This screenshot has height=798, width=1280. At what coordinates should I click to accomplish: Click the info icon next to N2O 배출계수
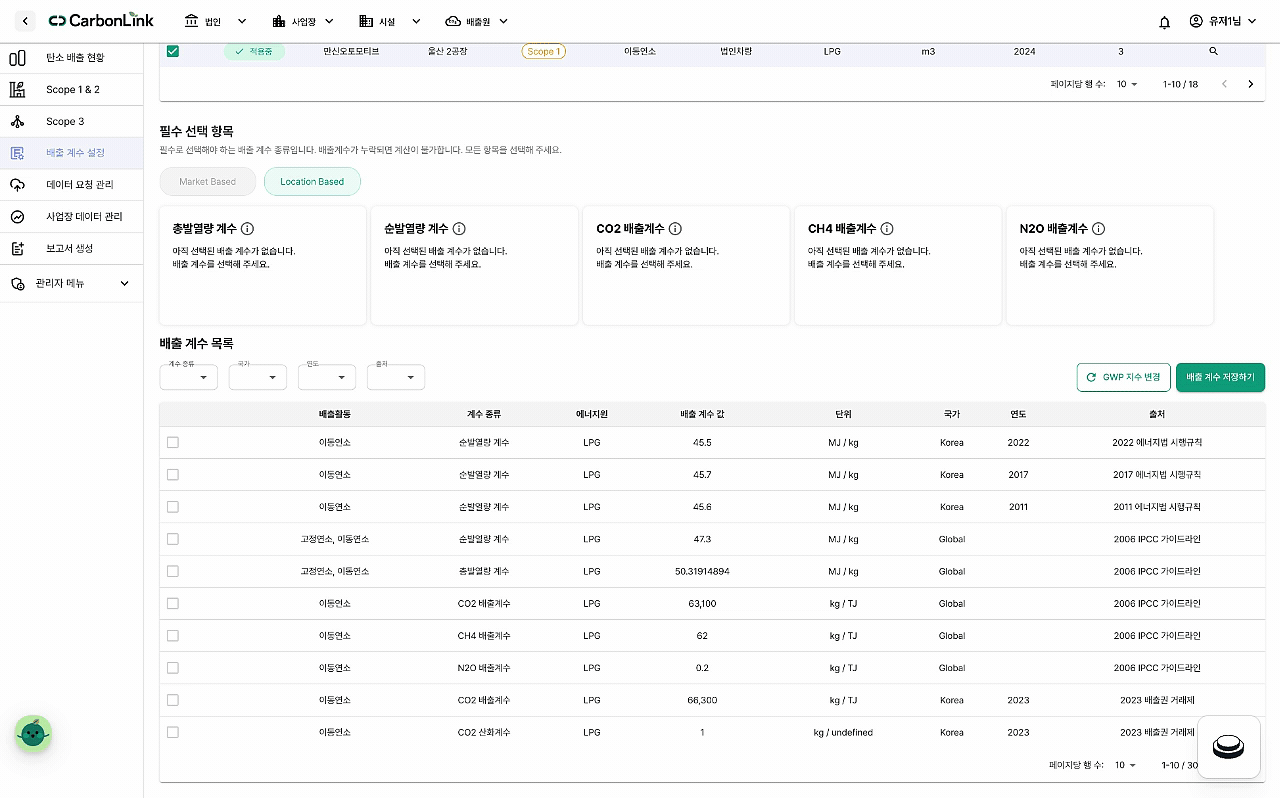click(1098, 228)
